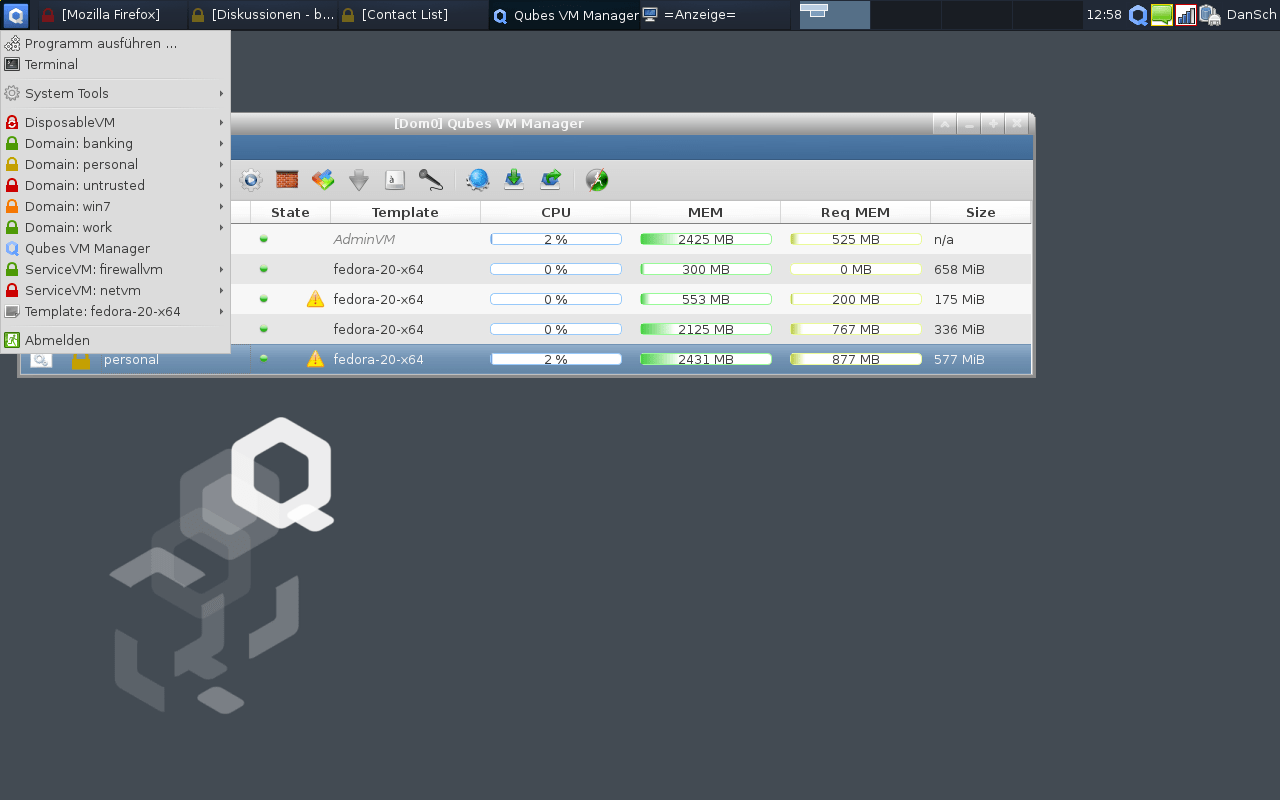Click the green state dot in the AdminVM row
The height and width of the screenshot is (800, 1280).
(264, 239)
